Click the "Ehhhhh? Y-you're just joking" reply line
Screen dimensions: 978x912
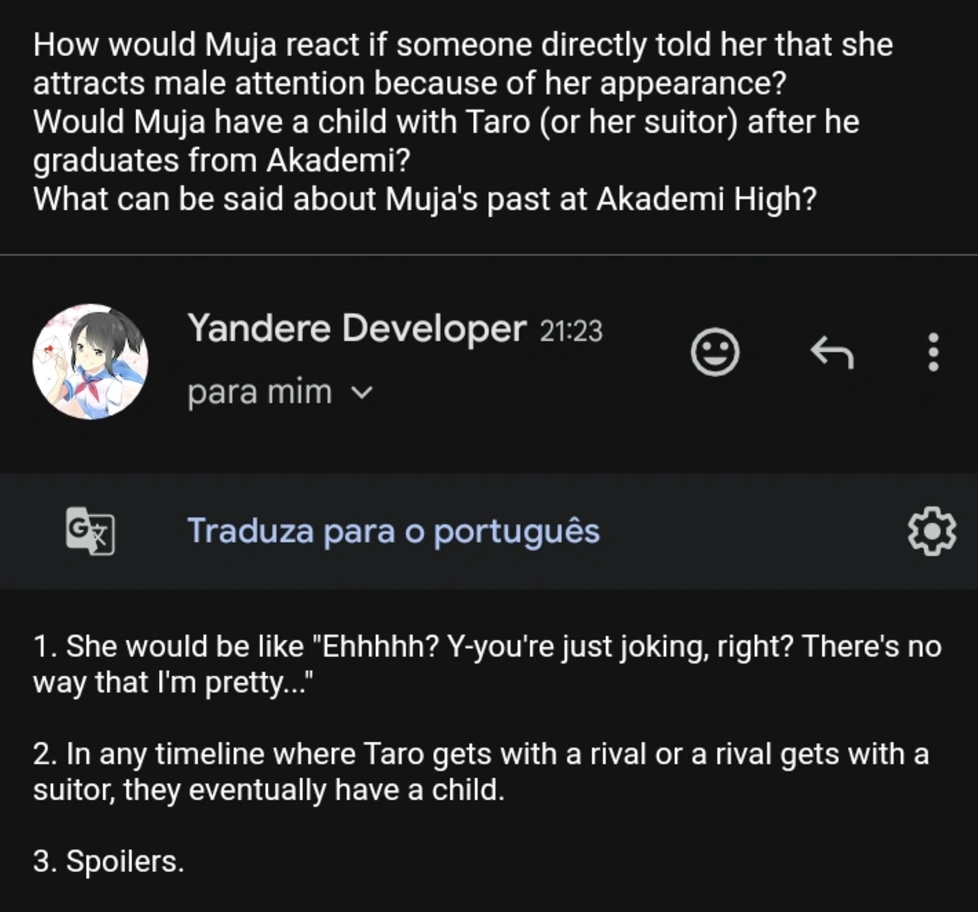pos(487,647)
